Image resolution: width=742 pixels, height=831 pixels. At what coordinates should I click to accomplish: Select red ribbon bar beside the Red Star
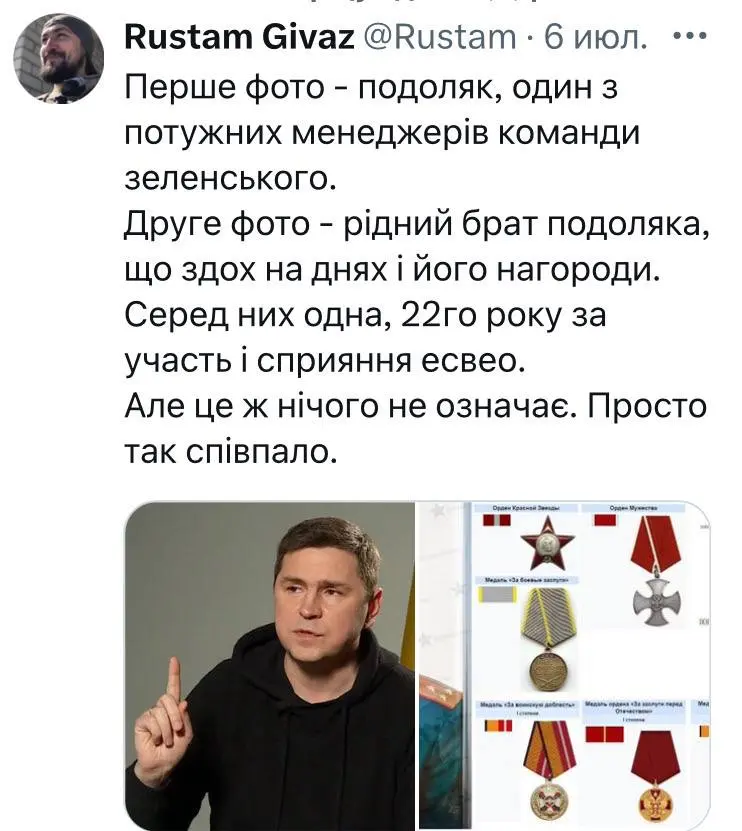[x=497, y=519]
